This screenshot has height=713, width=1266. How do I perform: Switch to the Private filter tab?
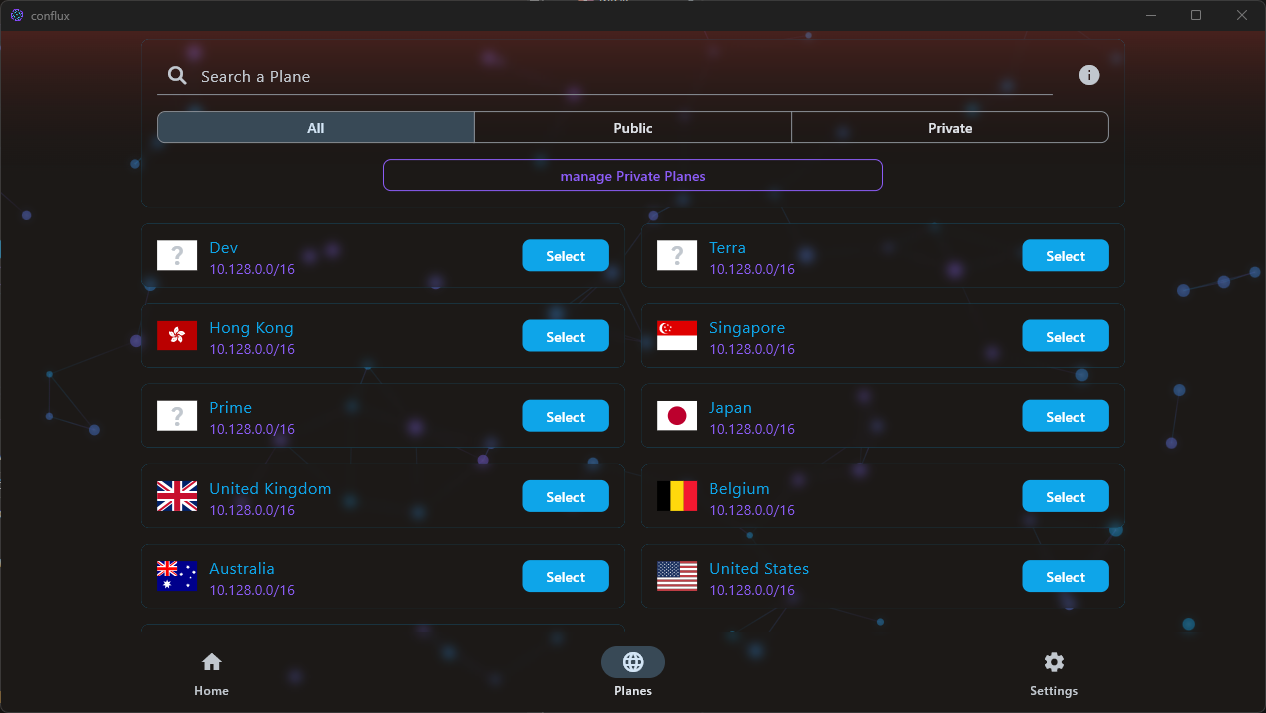click(949, 128)
